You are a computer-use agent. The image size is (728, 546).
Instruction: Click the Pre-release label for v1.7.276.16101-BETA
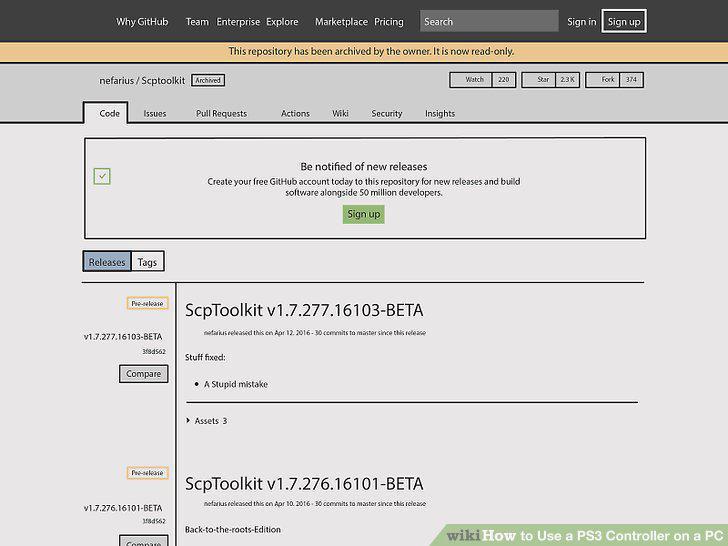[x=147, y=473]
